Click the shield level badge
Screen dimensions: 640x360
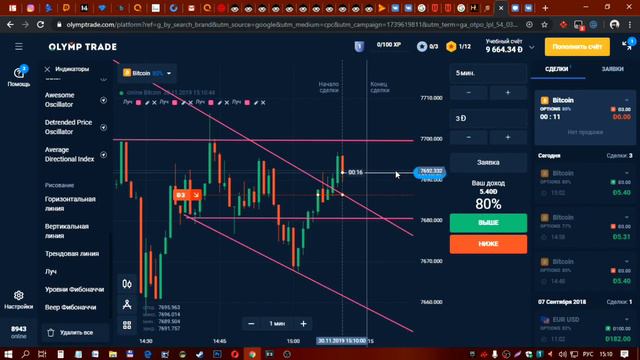pyautogui.click(x=359, y=47)
